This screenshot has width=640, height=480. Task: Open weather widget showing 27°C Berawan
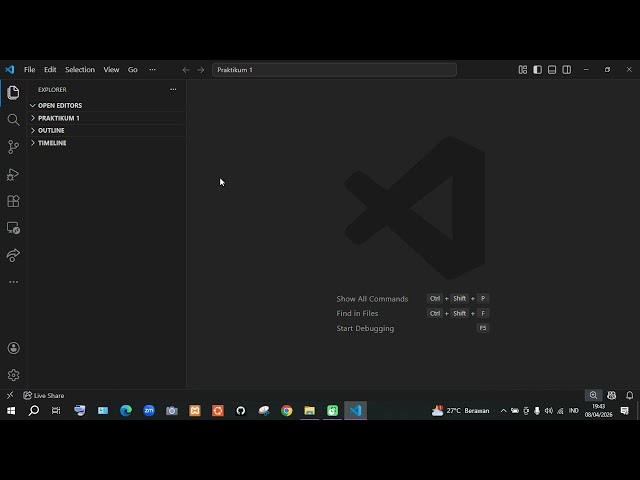[460, 411]
